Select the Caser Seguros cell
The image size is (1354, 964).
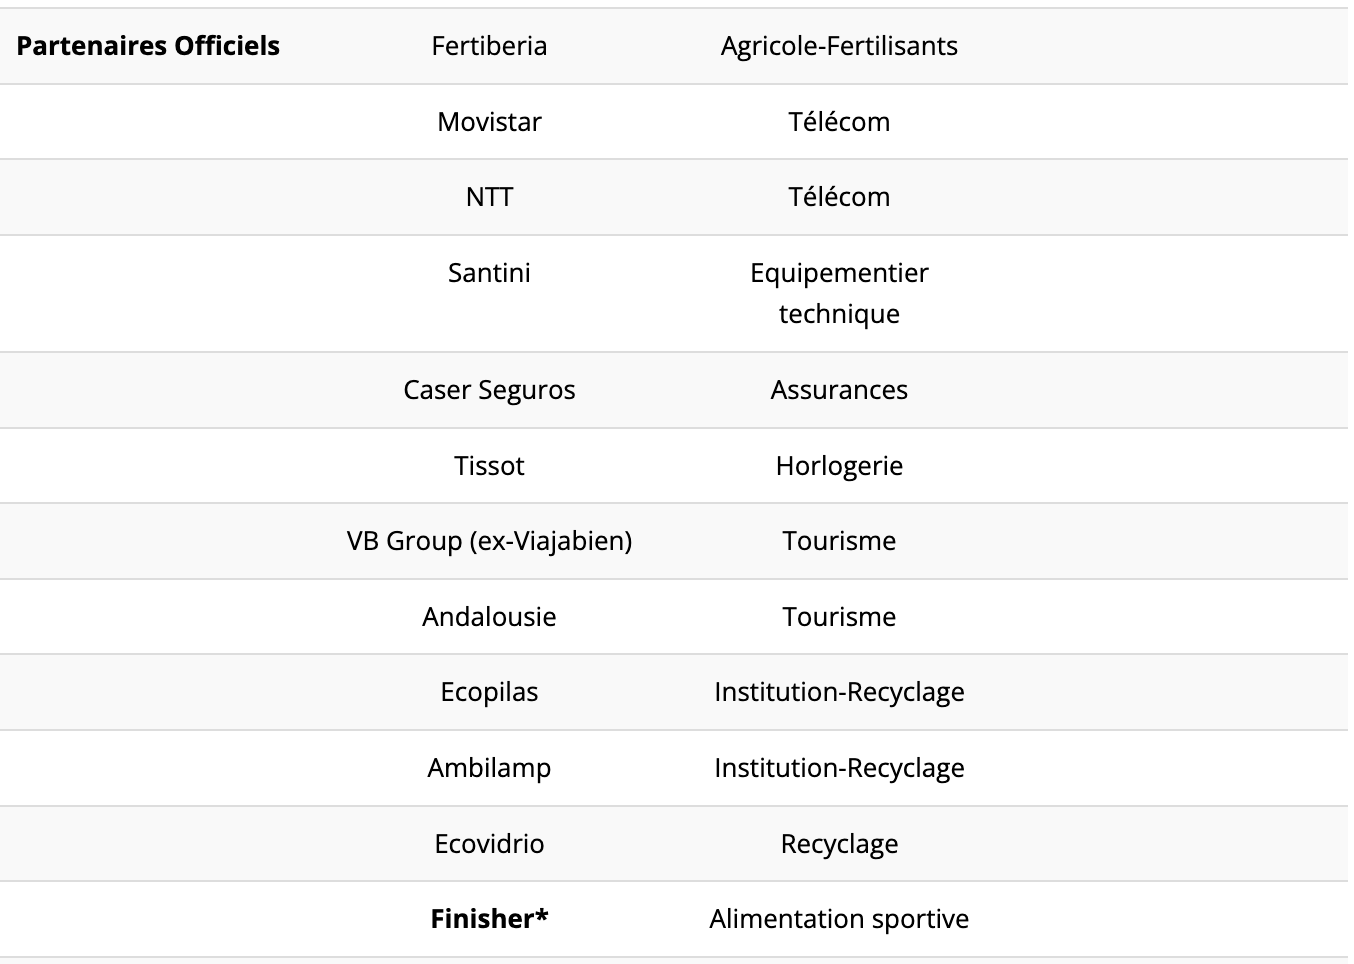(x=489, y=390)
